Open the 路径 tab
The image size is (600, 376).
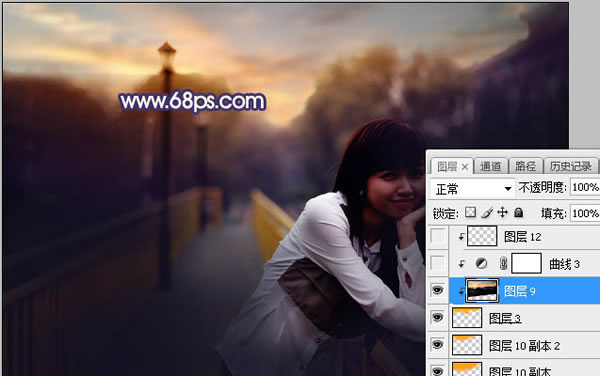point(525,166)
